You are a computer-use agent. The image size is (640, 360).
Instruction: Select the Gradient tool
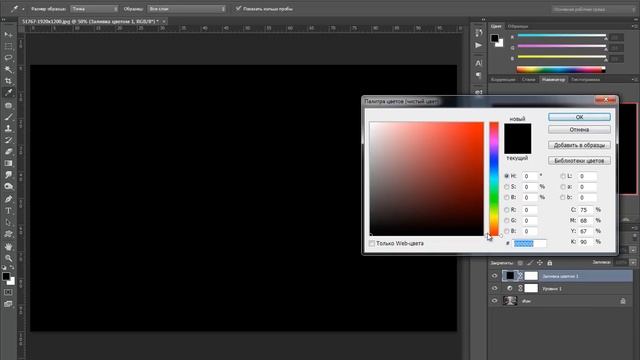click(x=8, y=163)
